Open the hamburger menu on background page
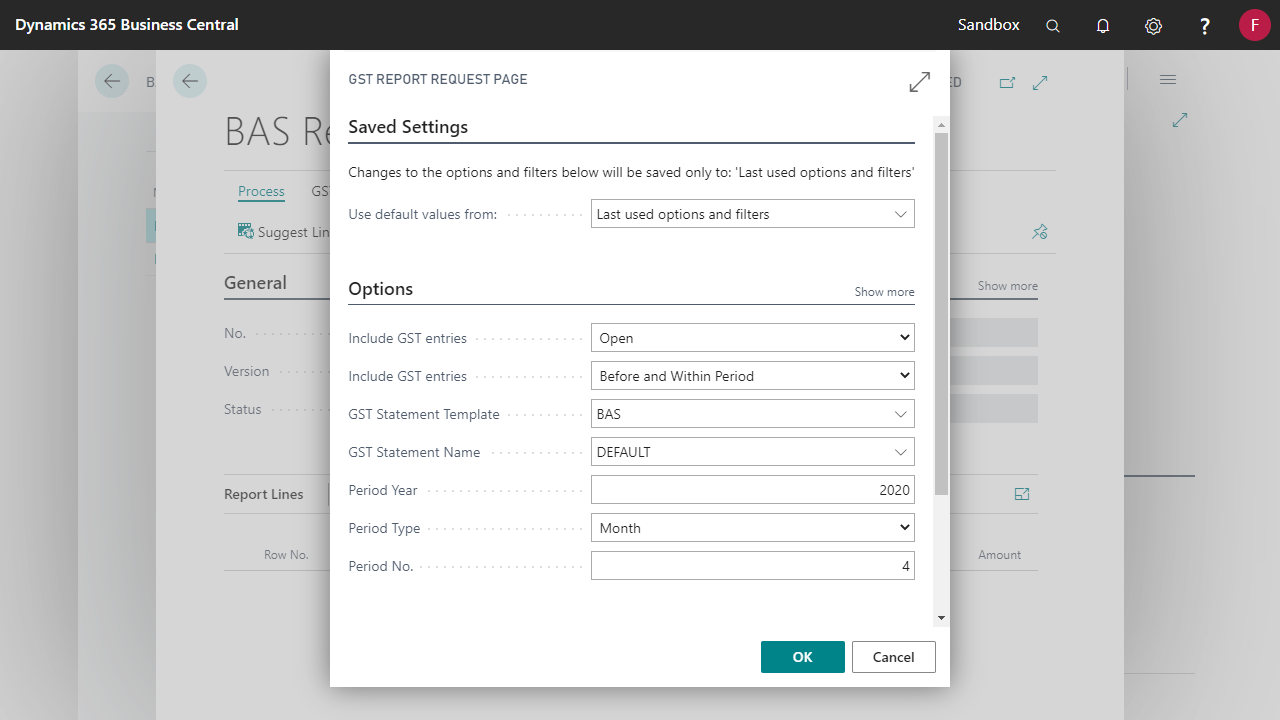The image size is (1280, 720). pos(1168,80)
